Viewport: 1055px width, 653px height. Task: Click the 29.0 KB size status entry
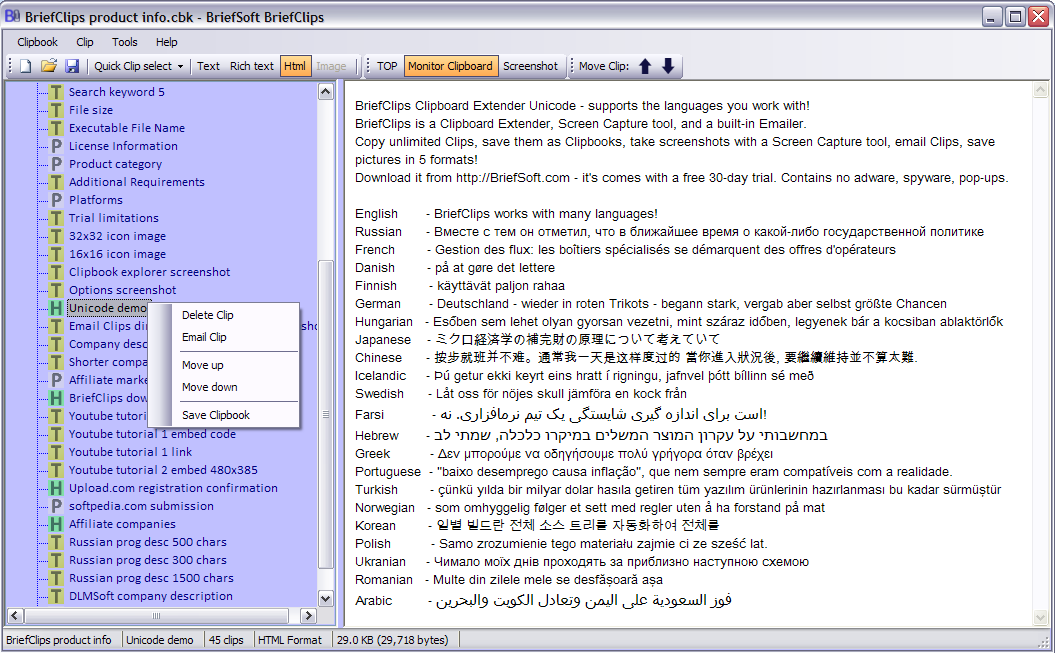click(392, 640)
